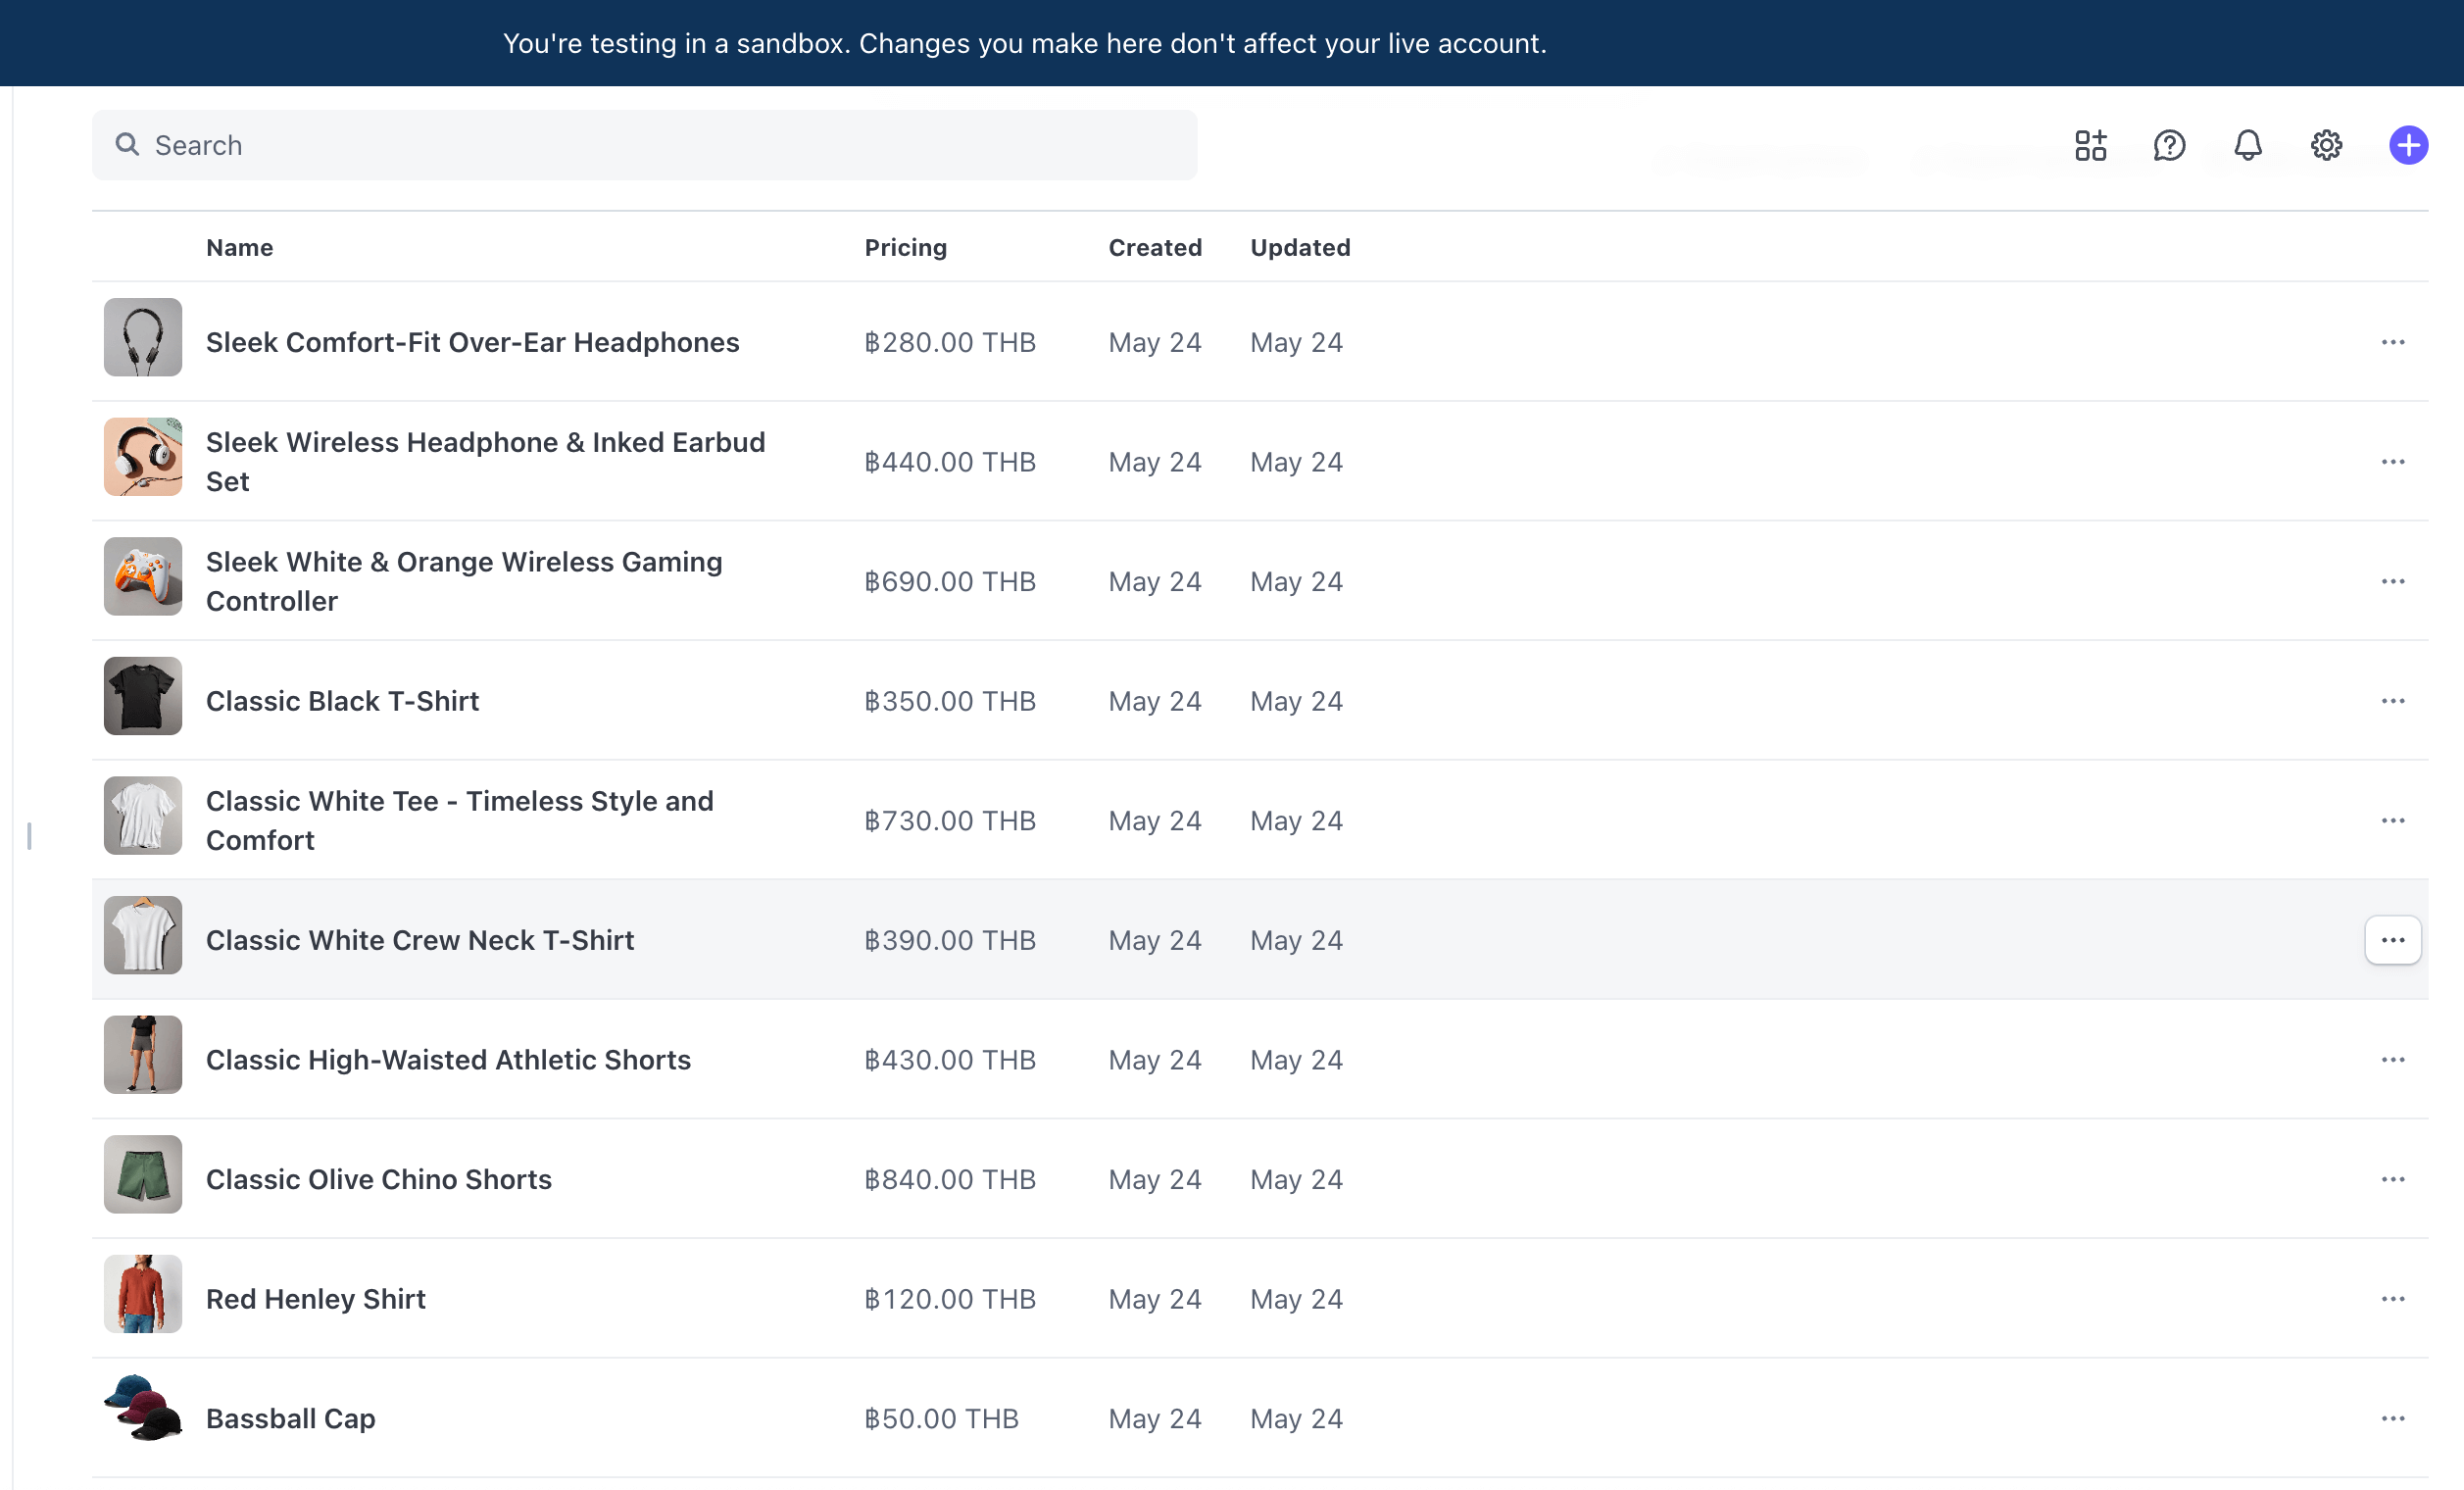This screenshot has height=1490, width=2464.
Task: Open more options for Classic Olive Chino Shorts
Action: (x=2392, y=1179)
